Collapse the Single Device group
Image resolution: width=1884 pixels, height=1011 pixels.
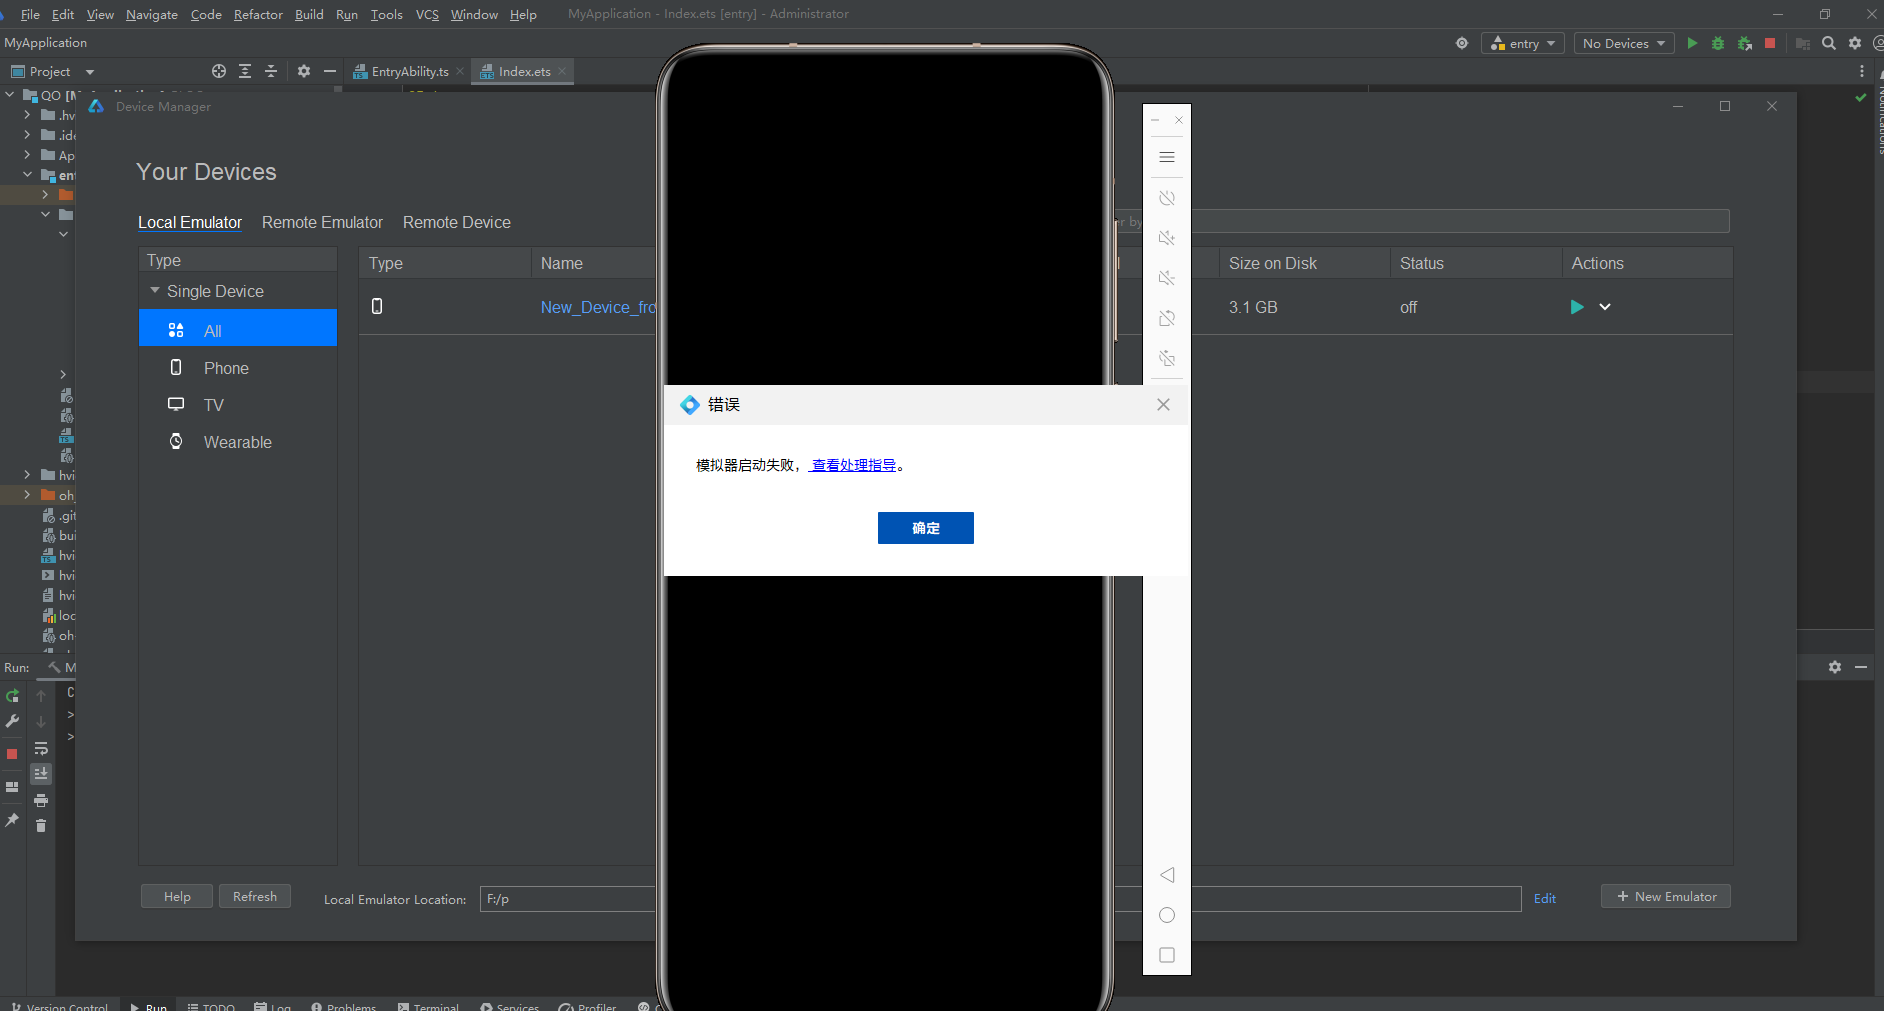click(155, 291)
